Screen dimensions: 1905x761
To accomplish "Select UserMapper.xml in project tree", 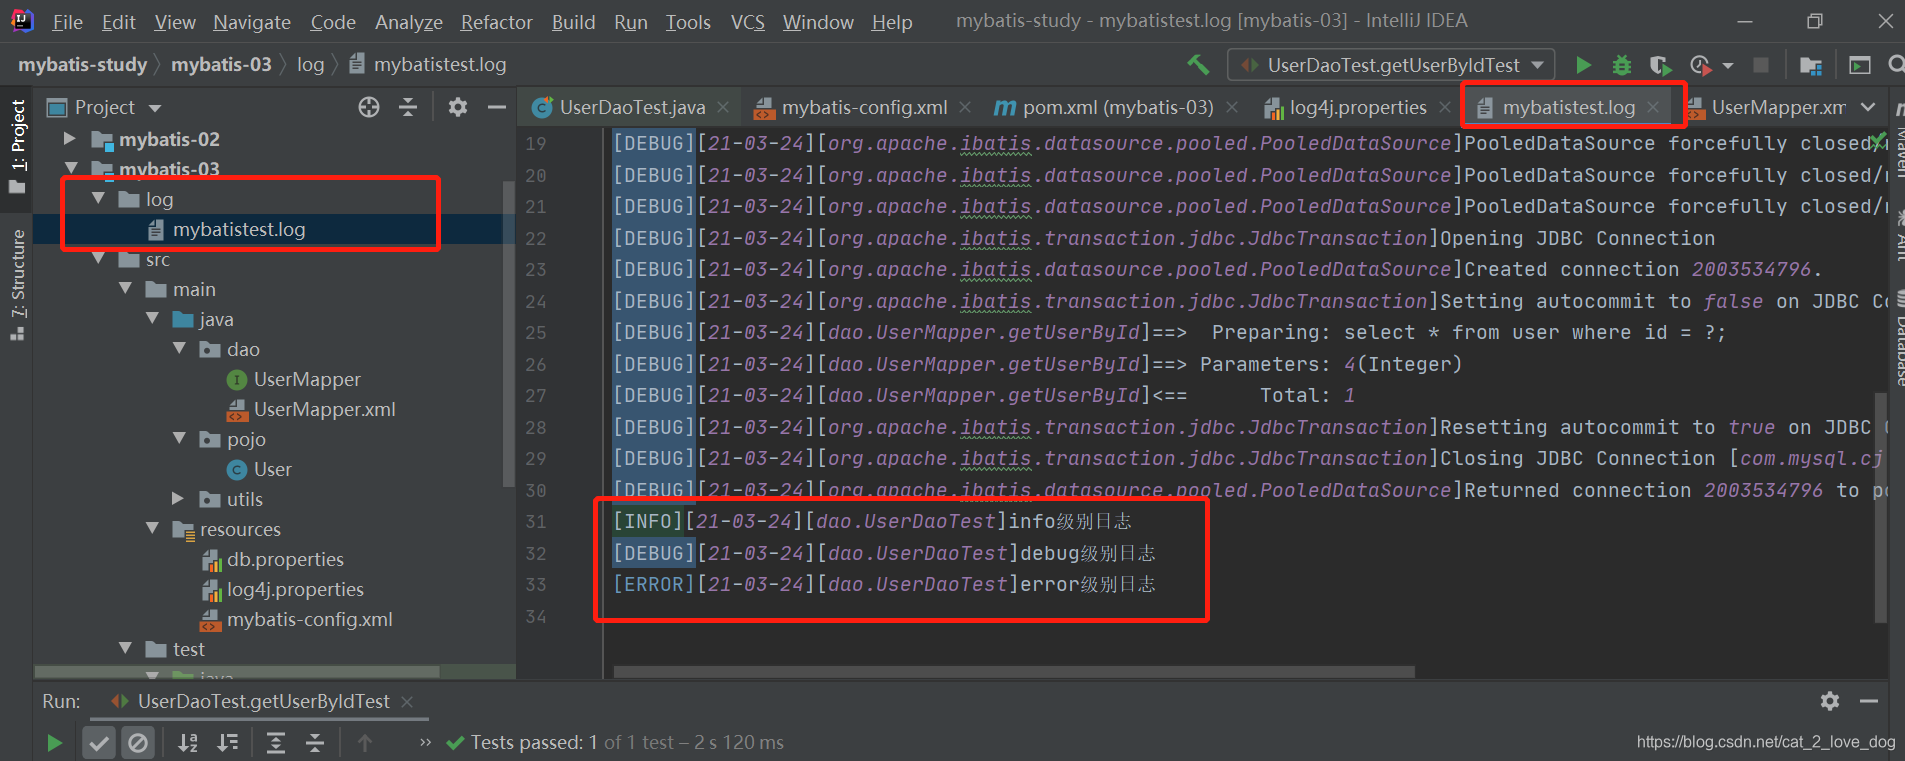I will 324,409.
